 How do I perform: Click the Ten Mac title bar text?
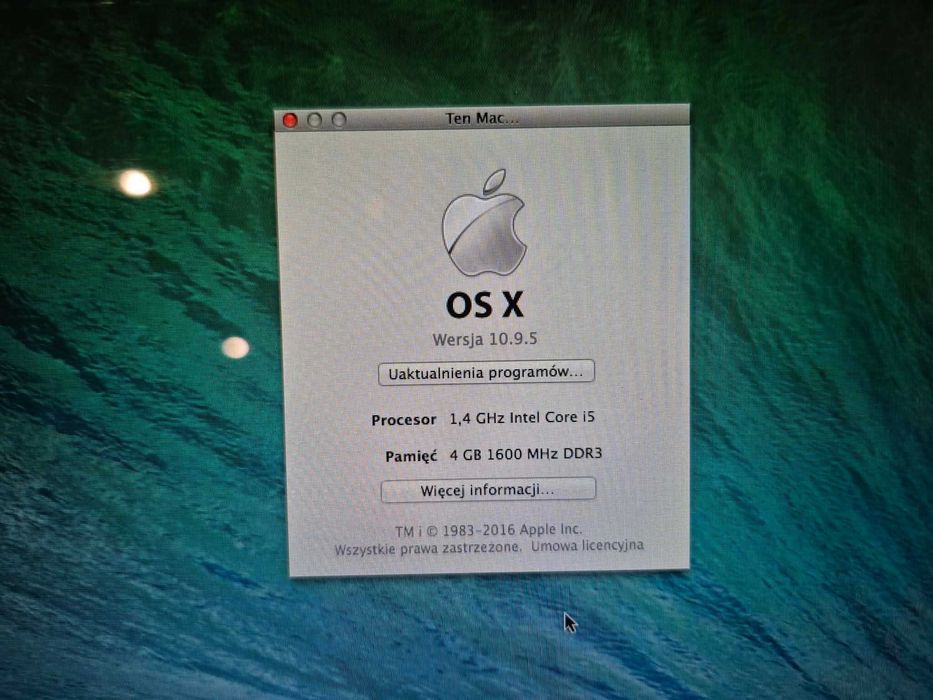click(x=483, y=118)
